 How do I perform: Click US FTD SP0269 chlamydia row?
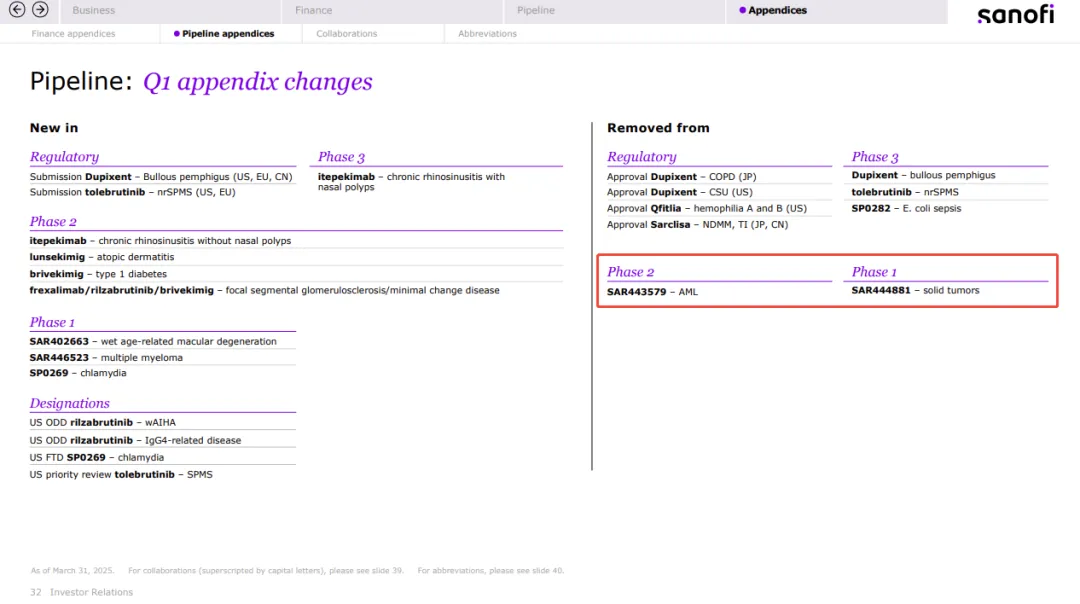(x=96, y=458)
